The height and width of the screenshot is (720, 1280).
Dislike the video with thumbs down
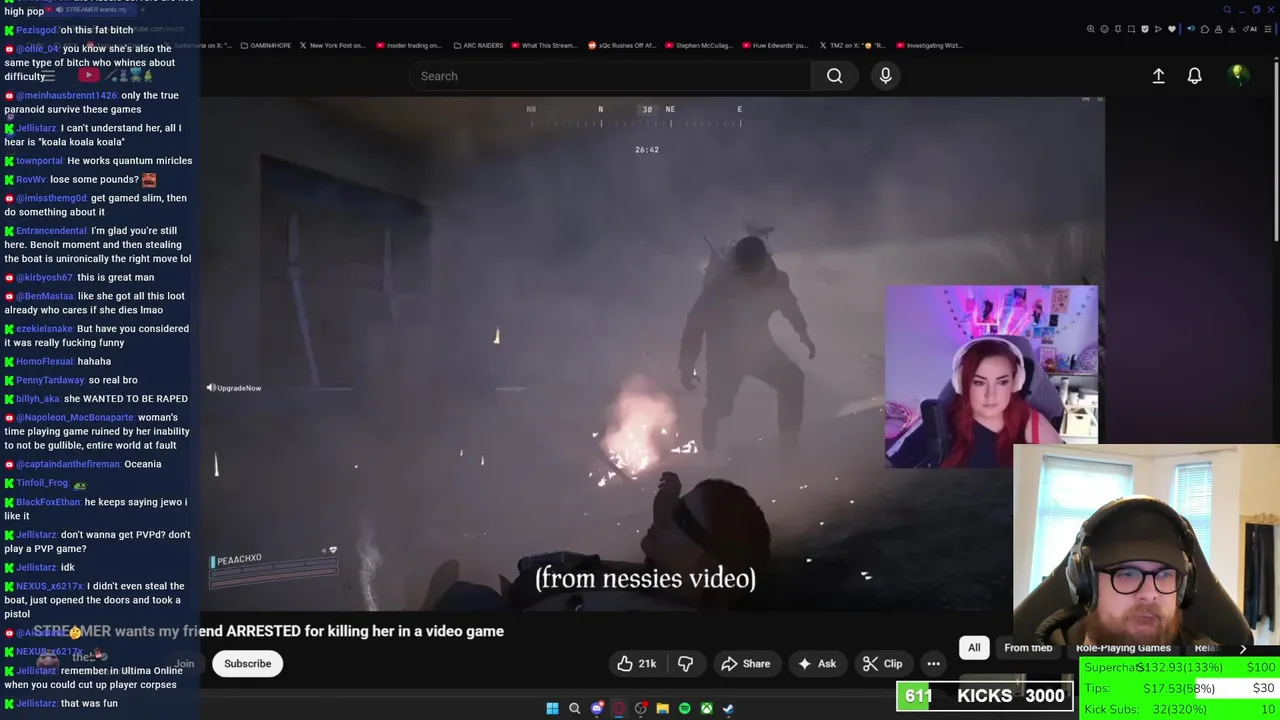pyautogui.click(x=685, y=664)
